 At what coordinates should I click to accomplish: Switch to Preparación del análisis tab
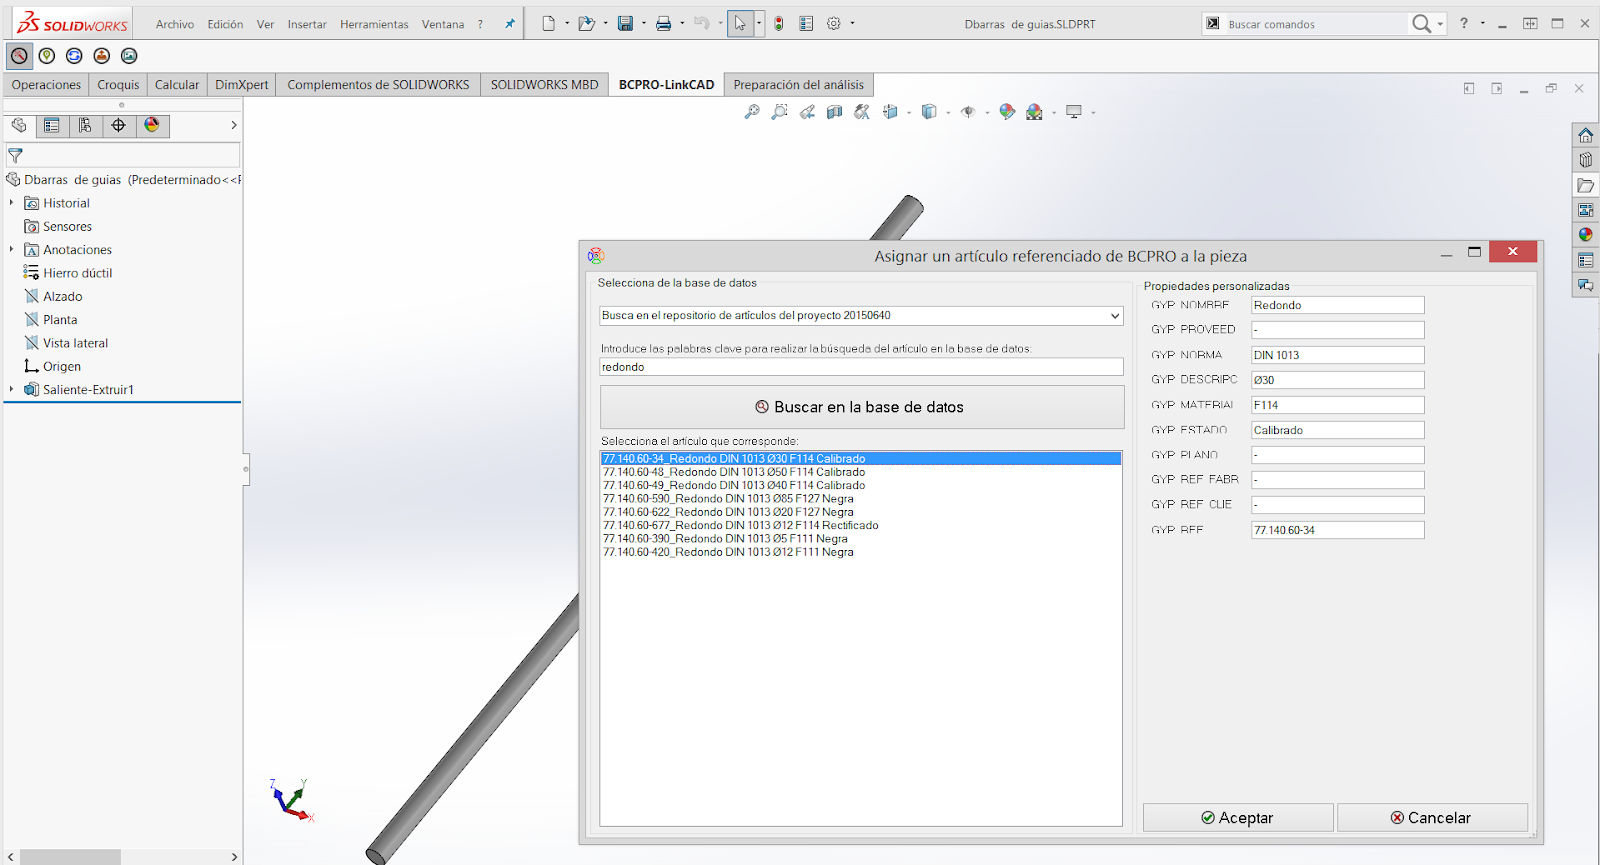point(799,85)
